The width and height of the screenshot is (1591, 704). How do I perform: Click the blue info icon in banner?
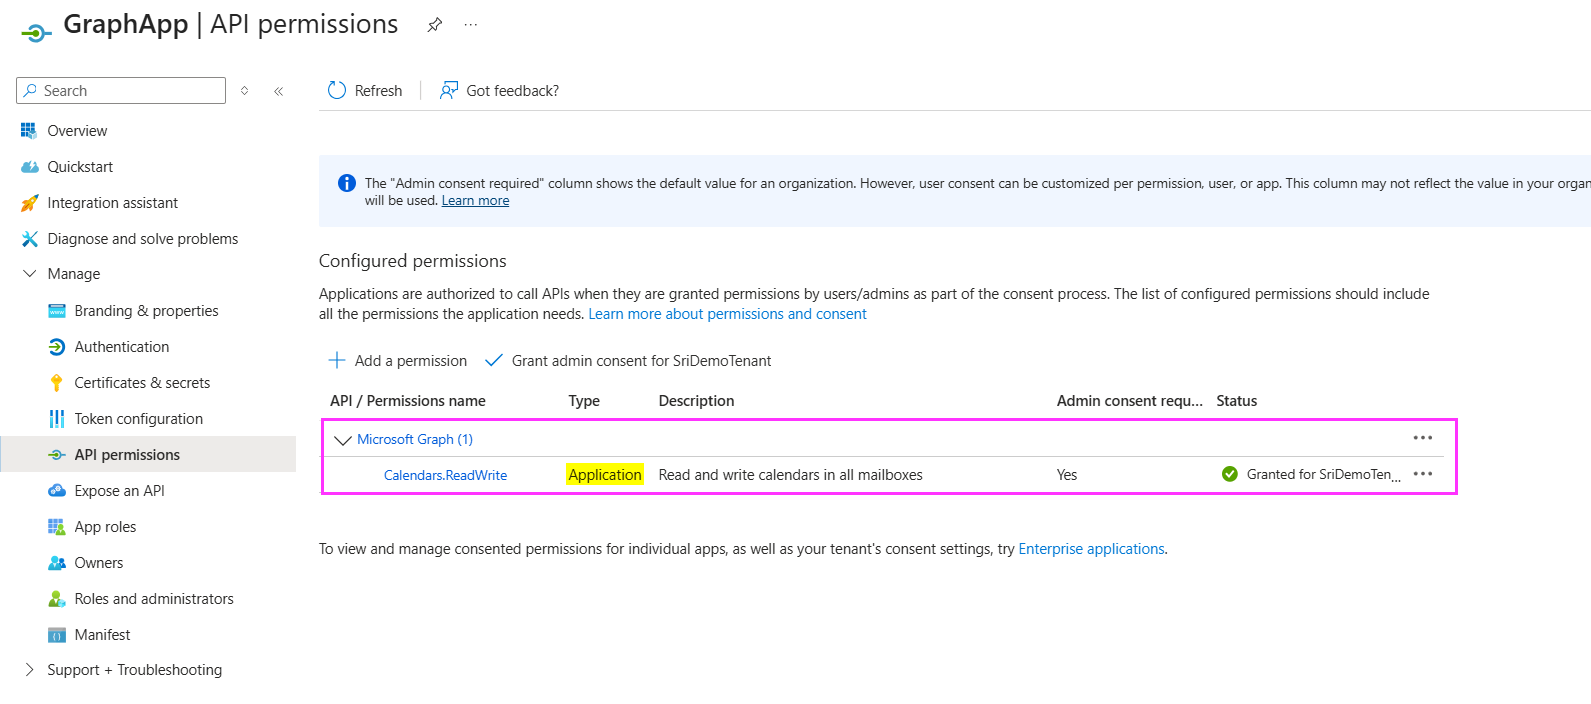tap(347, 183)
